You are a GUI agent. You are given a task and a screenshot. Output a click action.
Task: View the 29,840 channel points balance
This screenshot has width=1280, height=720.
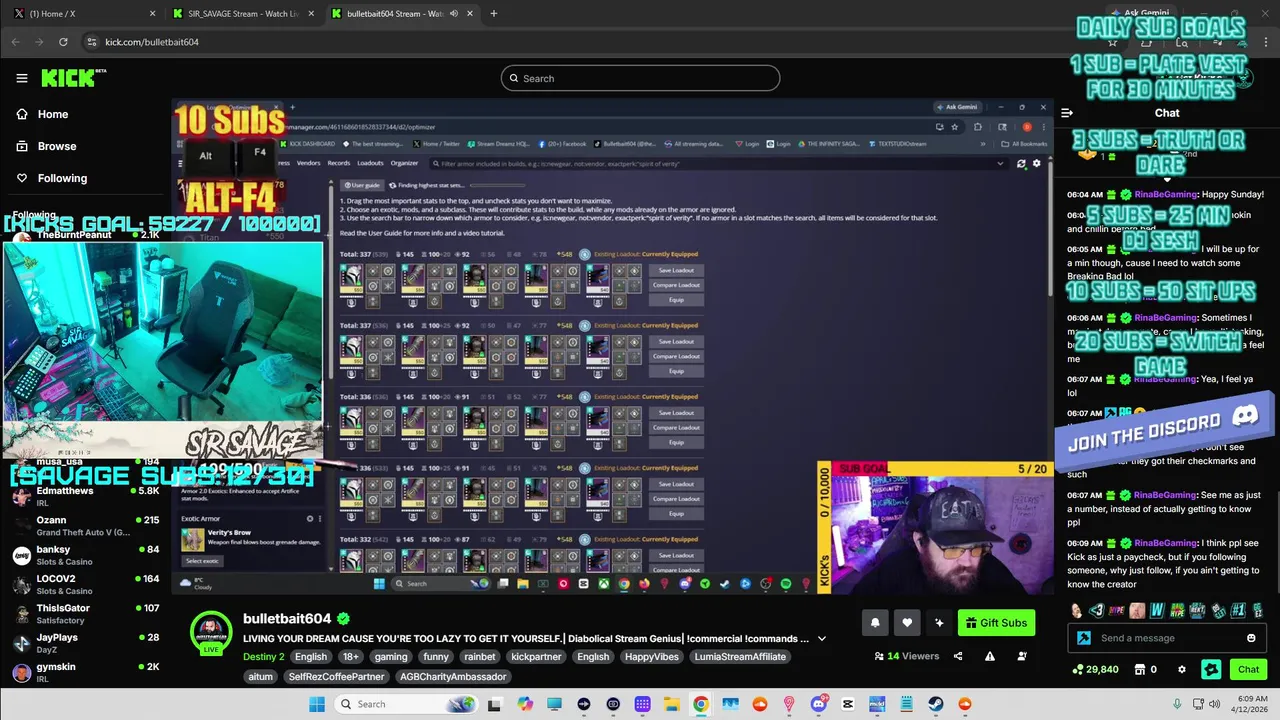click(1096, 669)
